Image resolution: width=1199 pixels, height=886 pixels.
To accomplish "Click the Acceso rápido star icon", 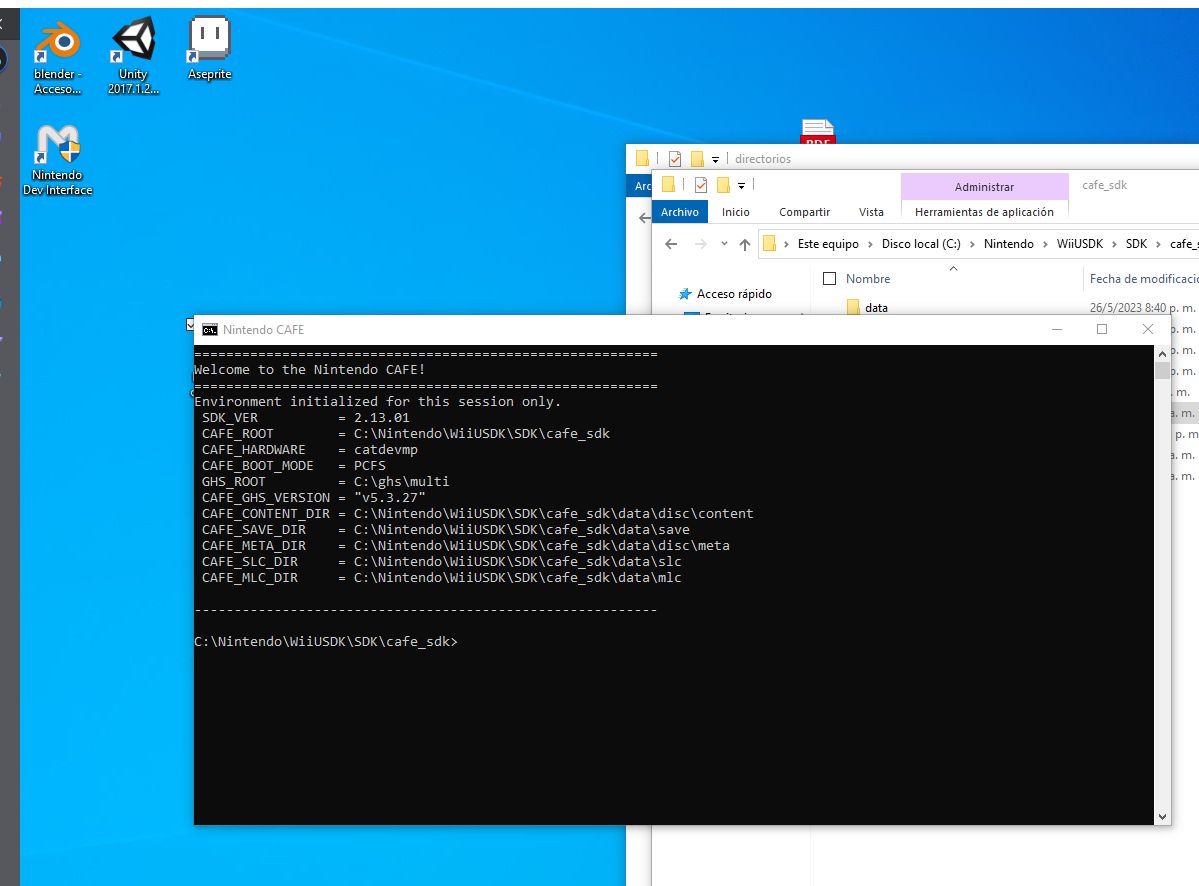I will (685, 294).
